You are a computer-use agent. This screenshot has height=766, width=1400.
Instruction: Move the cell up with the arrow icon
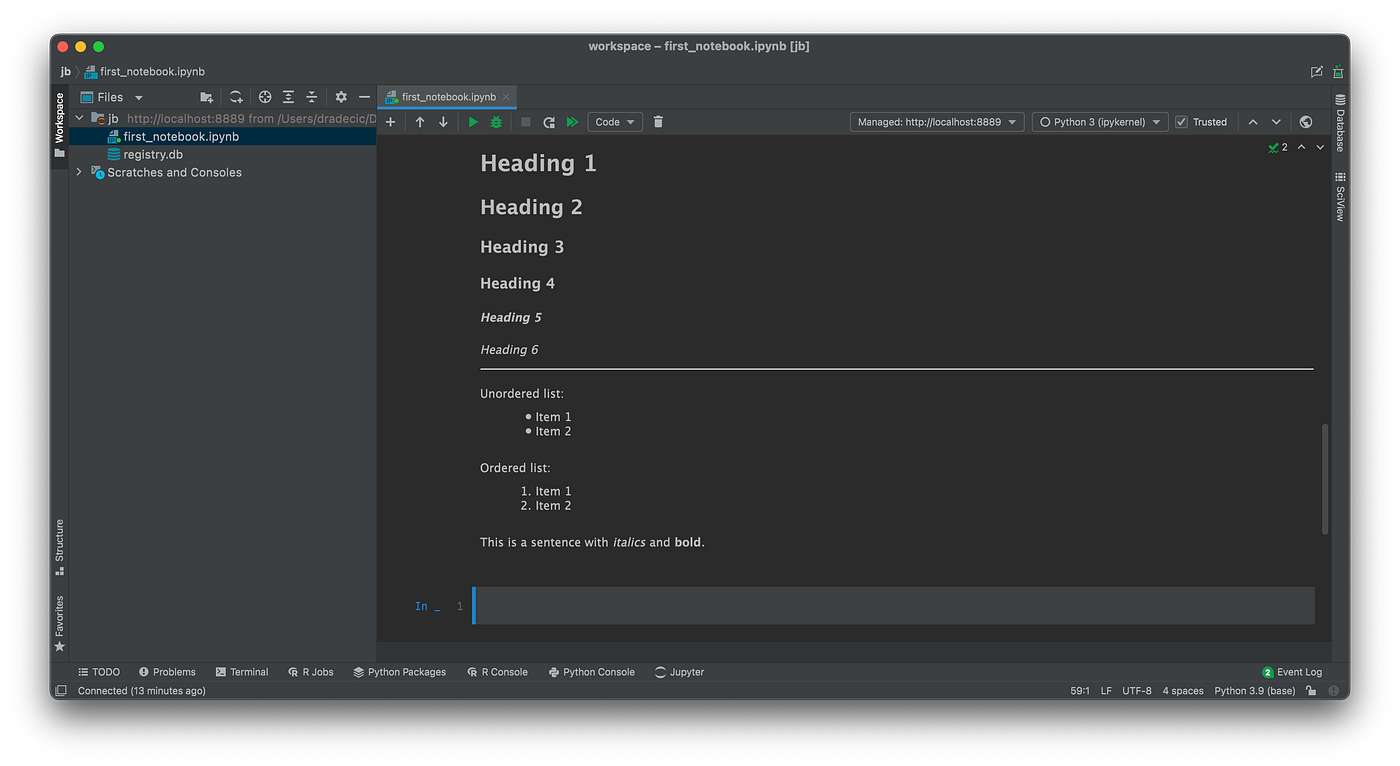click(x=419, y=121)
